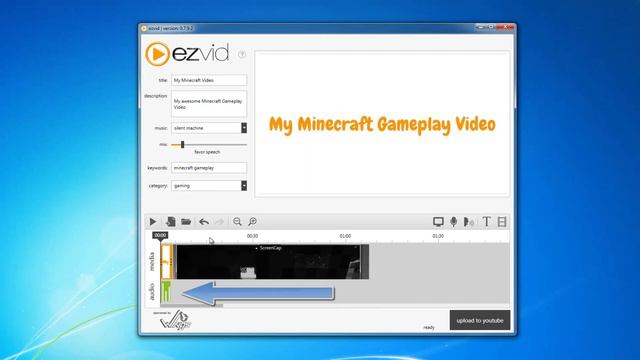640x360 pixels.
Task: Open a project using the folder icon
Action: [x=186, y=222]
